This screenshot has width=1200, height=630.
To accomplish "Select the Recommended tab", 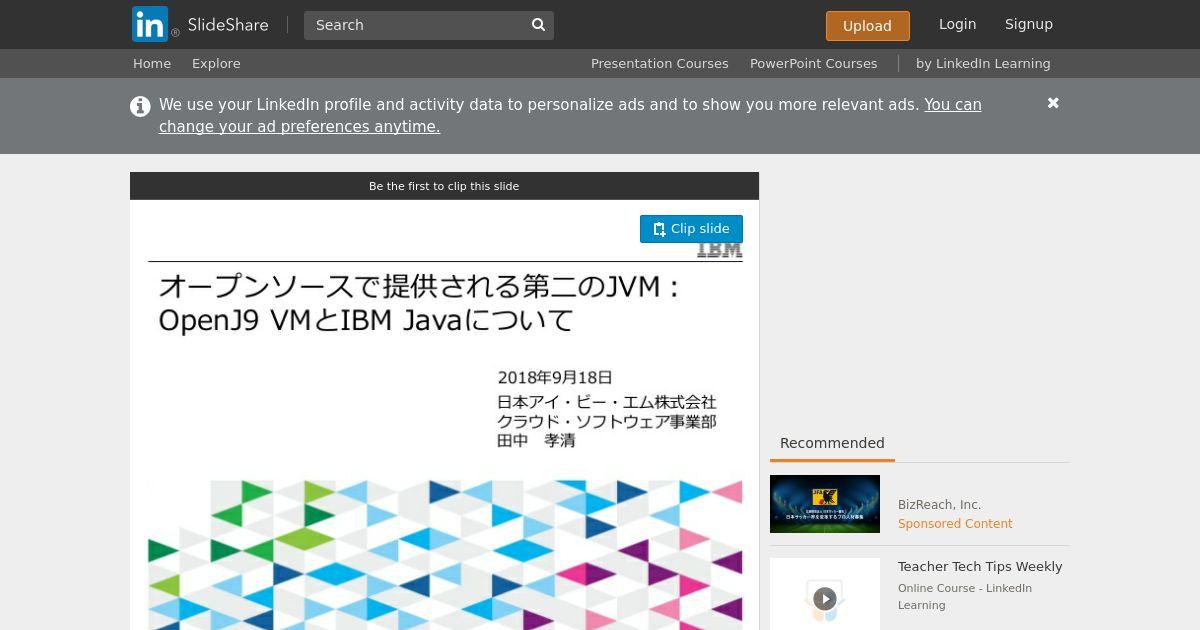I will click(x=832, y=444).
